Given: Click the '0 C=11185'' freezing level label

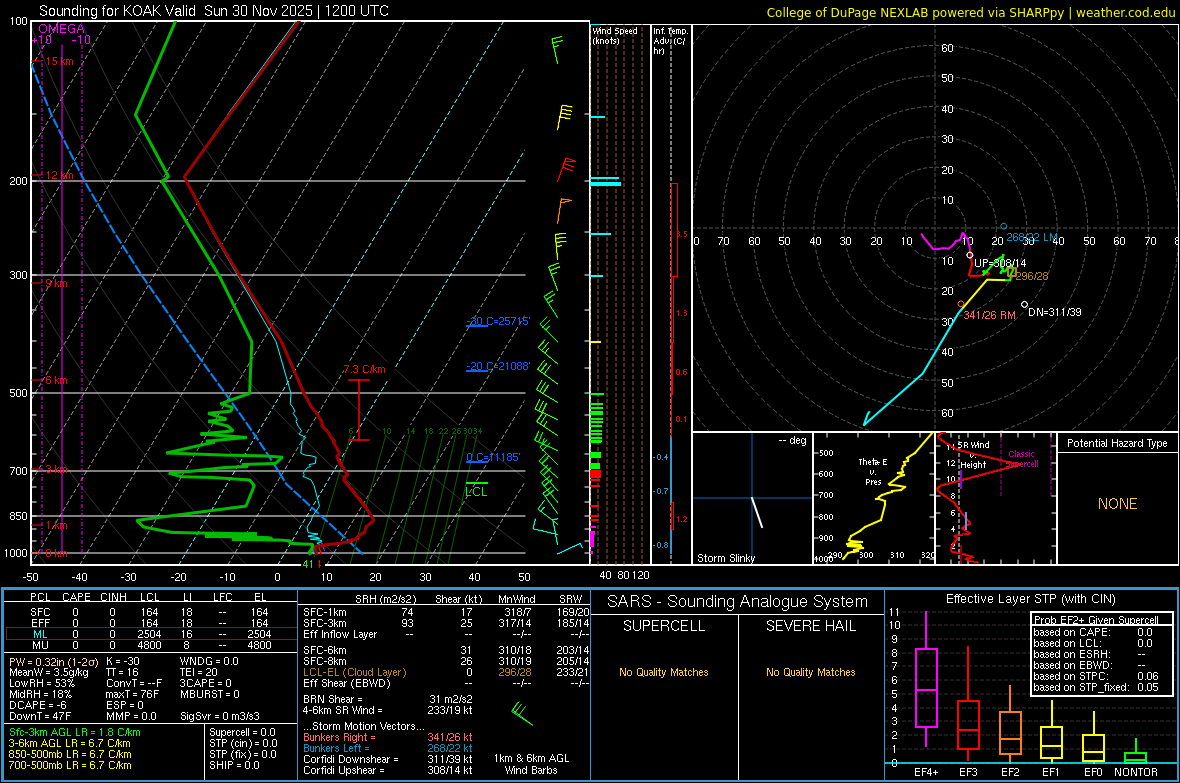Looking at the screenshot, I should click(493, 457).
